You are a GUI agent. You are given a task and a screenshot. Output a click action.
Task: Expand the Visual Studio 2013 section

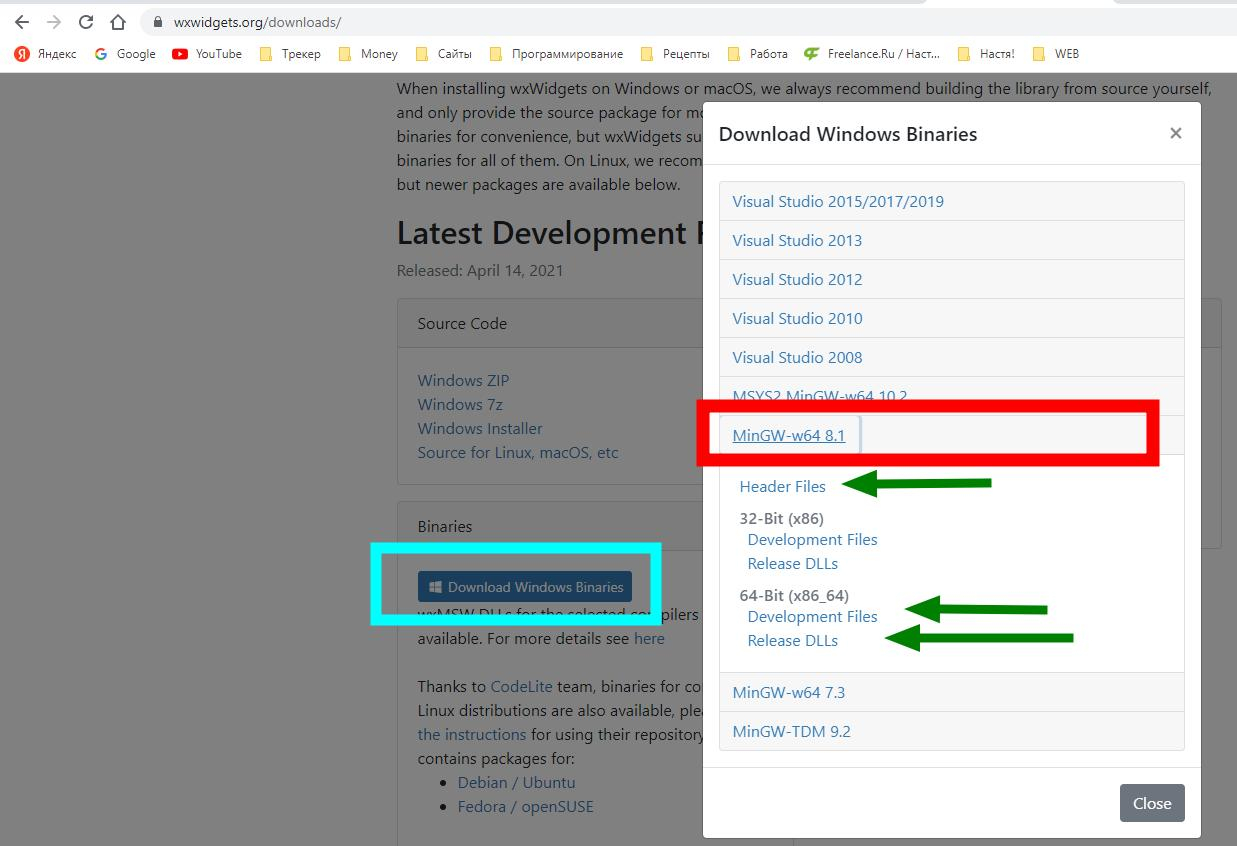pos(796,240)
